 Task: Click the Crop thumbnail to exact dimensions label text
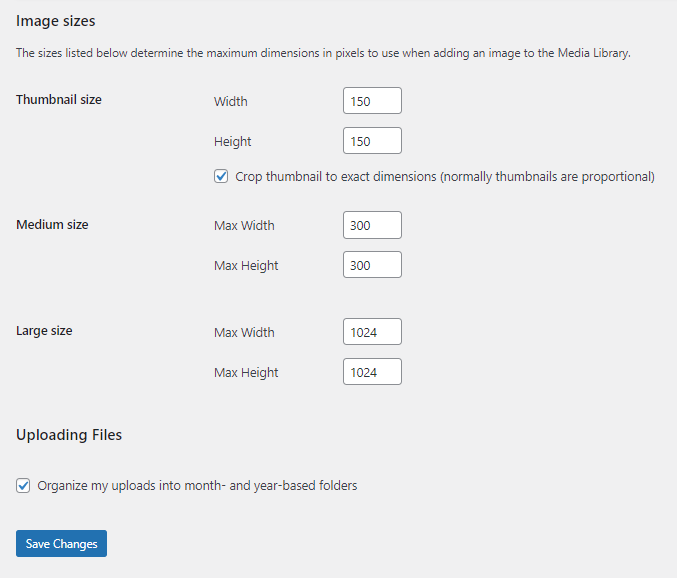coord(445,177)
